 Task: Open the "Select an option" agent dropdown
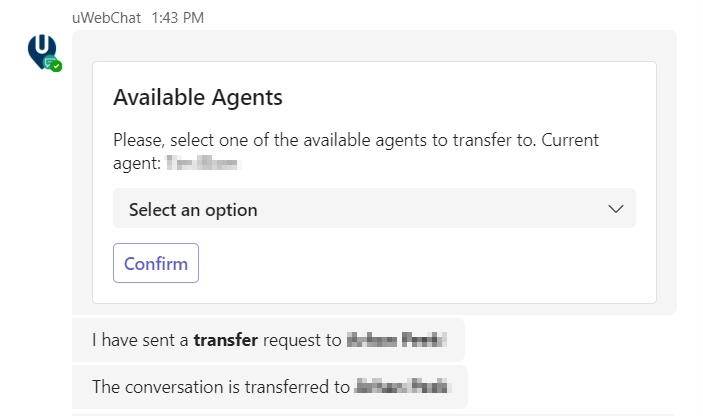click(373, 209)
